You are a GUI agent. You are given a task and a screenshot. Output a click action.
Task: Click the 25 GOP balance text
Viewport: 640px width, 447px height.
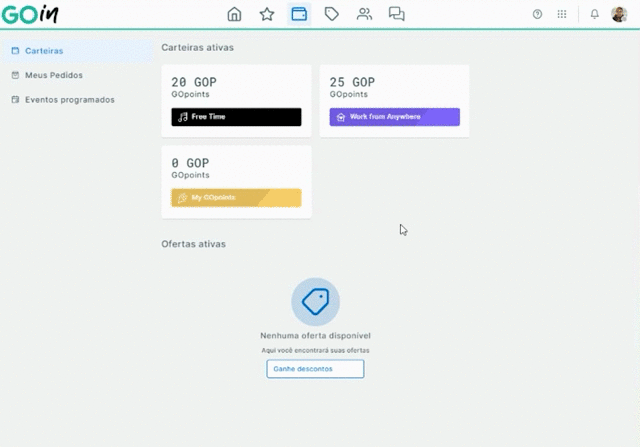[x=352, y=82]
